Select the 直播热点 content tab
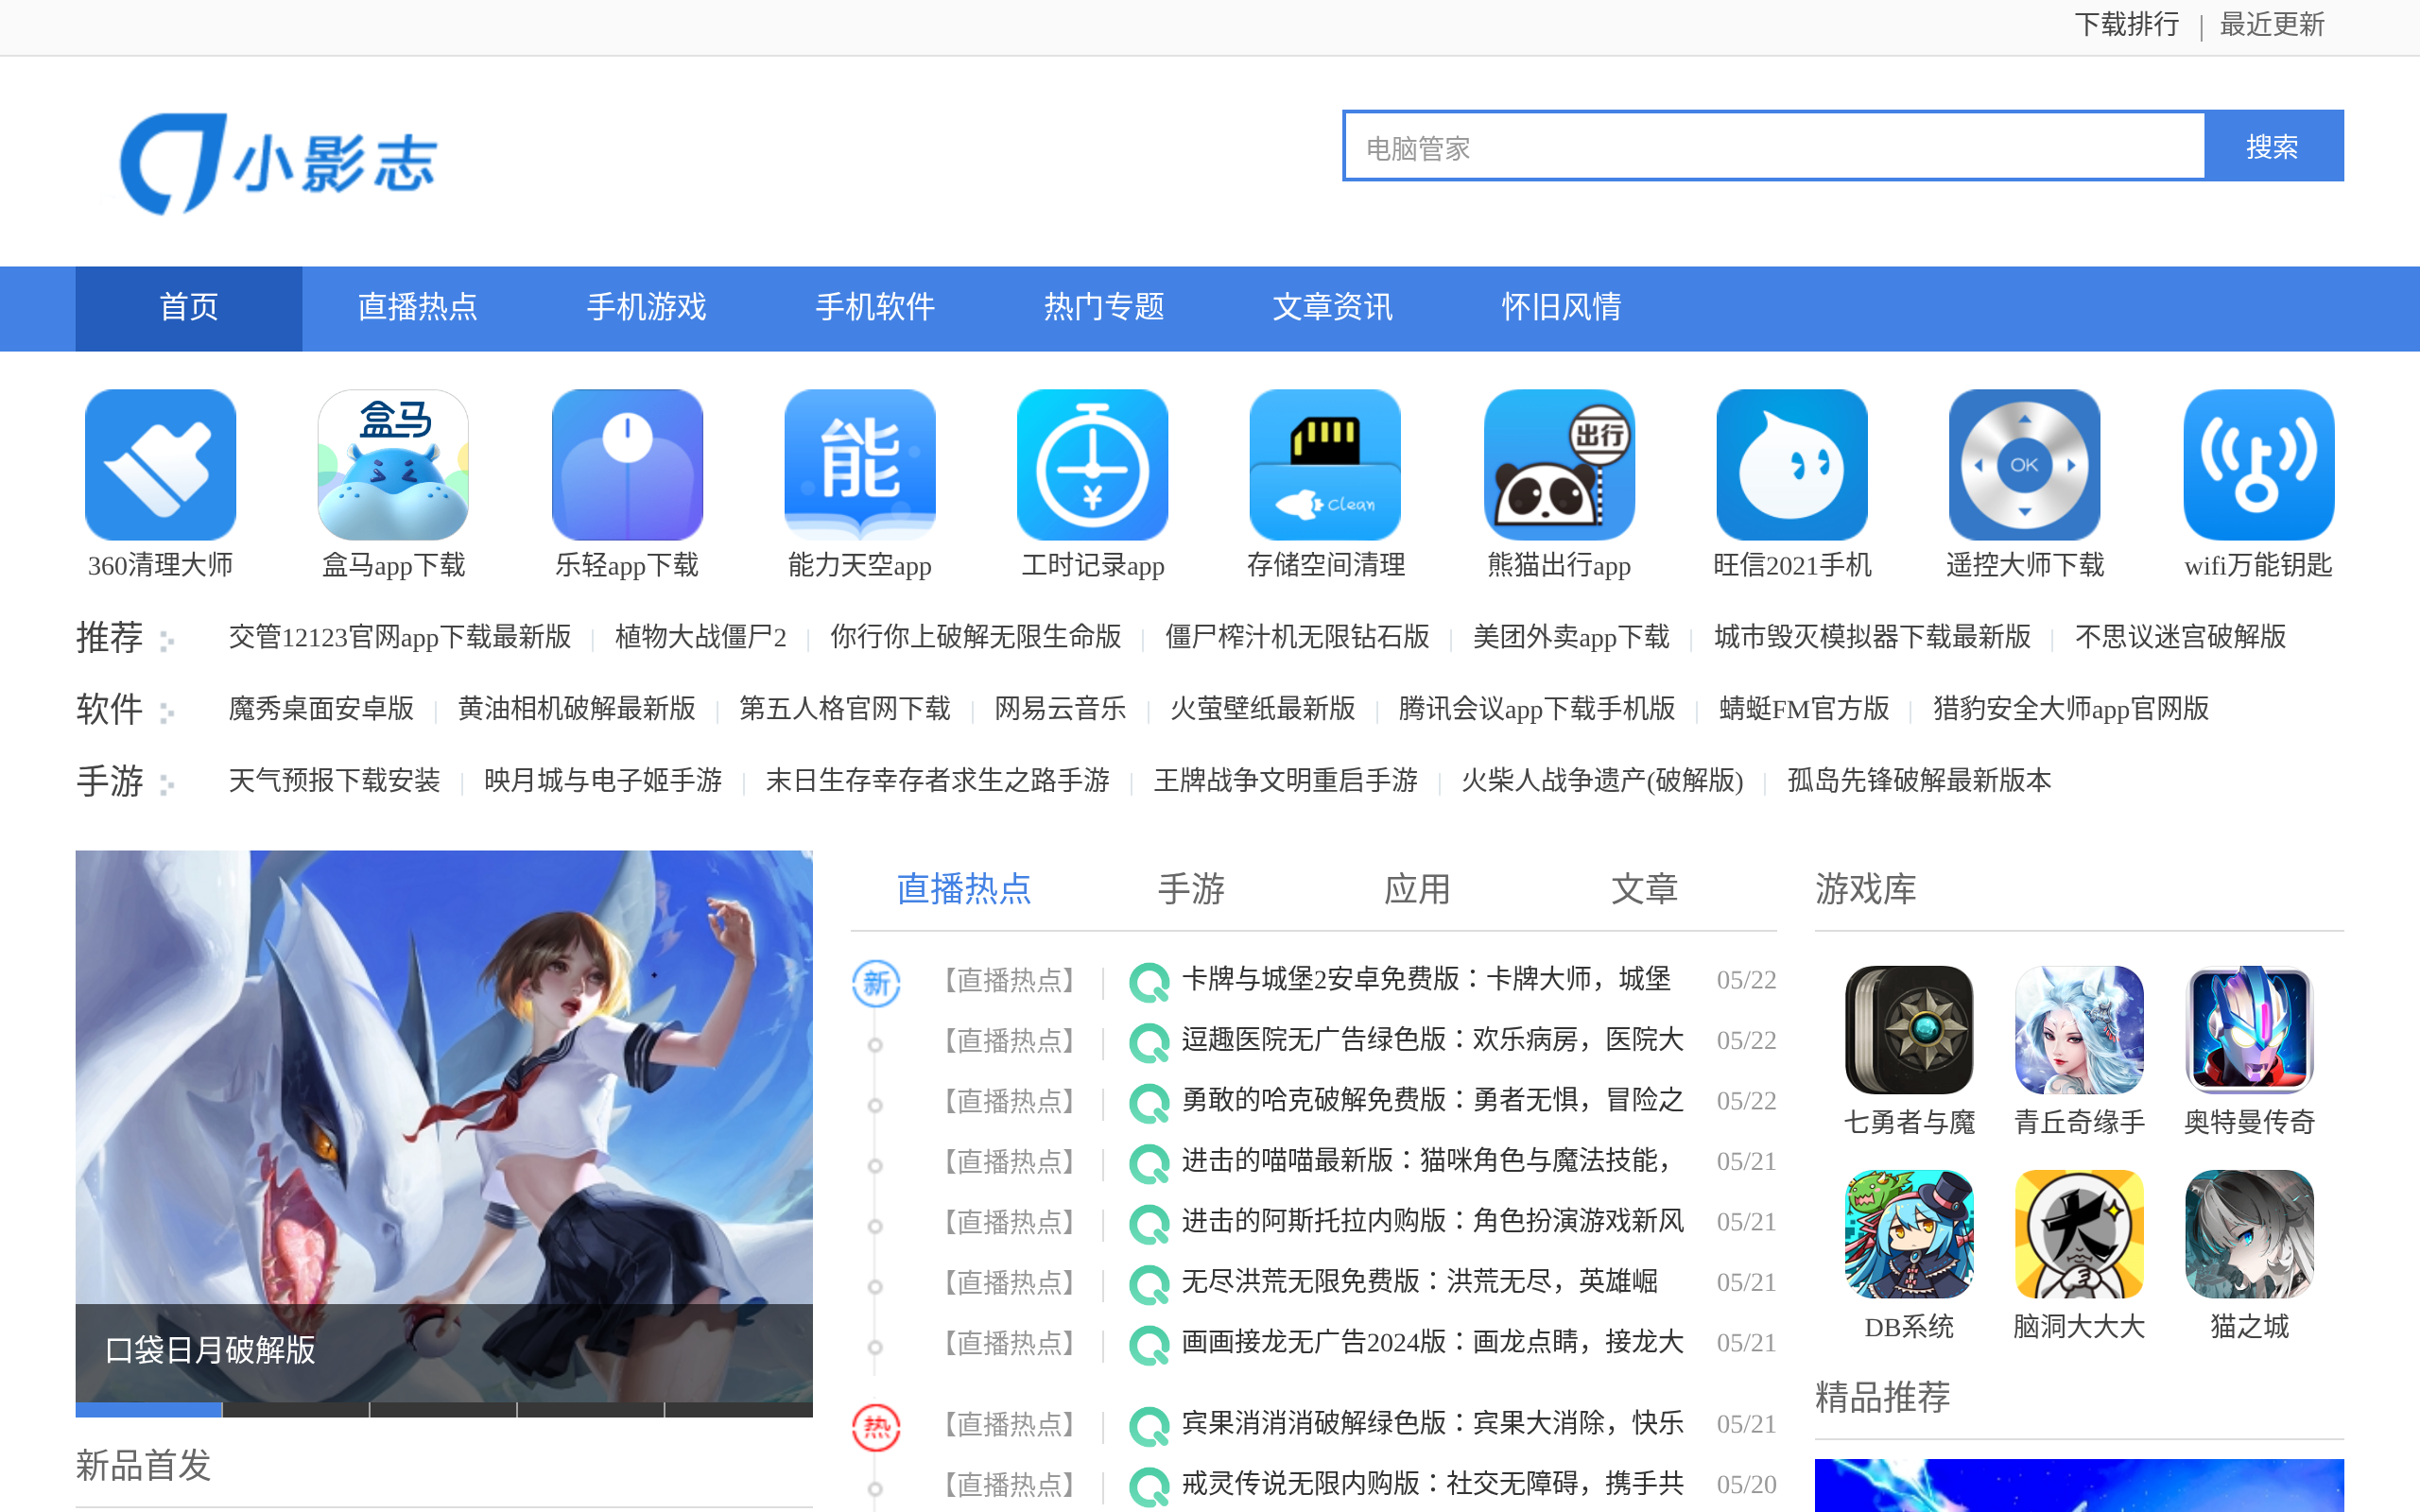 tap(964, 889)
